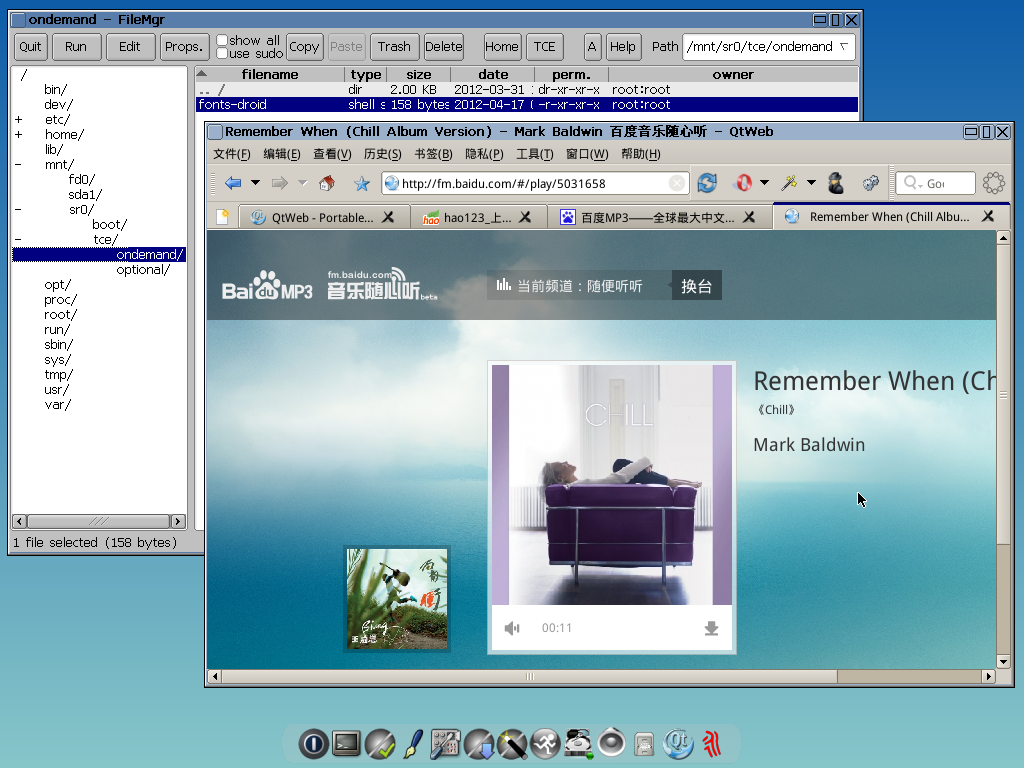Select the fonts-droid file row
1024x768 pixels.
526,104
